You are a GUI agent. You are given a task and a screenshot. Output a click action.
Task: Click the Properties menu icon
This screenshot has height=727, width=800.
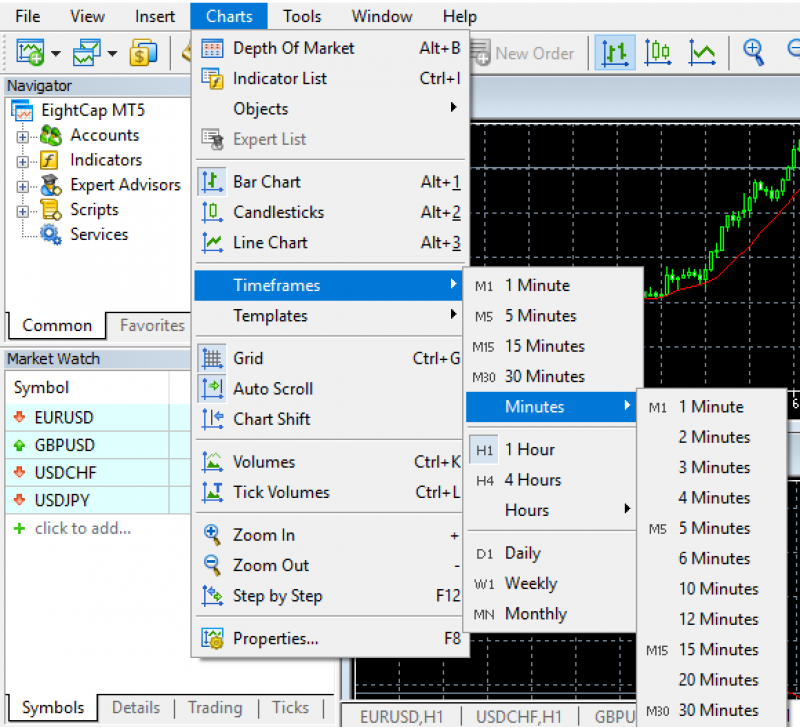tap(212, 638)
